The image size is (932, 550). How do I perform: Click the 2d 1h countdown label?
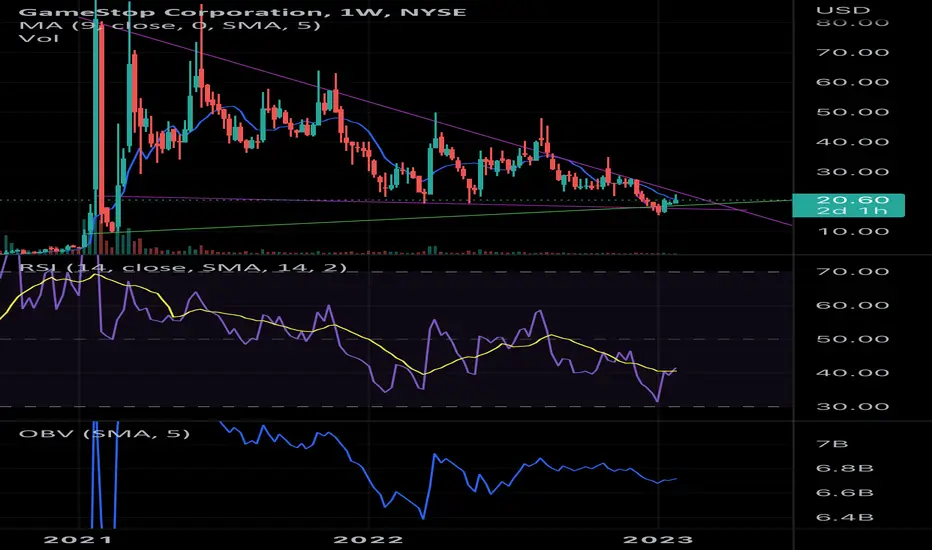[853, 210]
